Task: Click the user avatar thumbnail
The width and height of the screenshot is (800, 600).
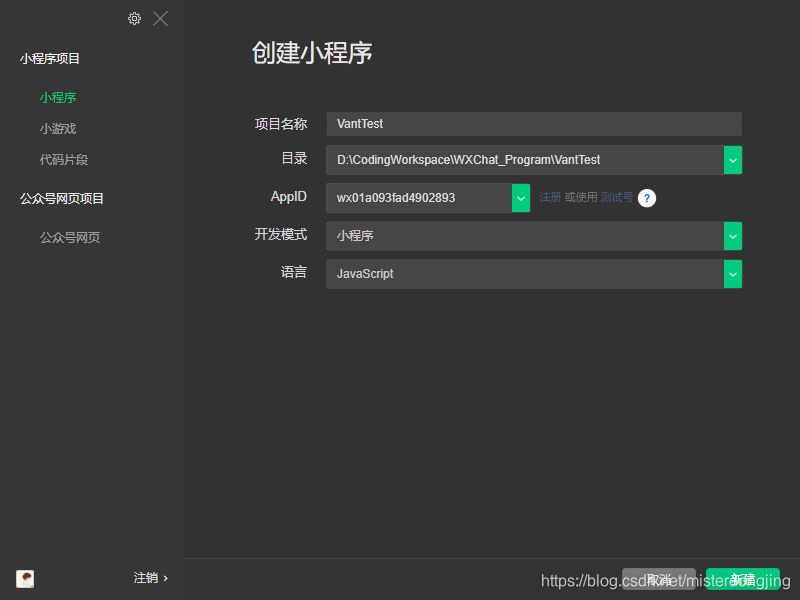Action: point(25,579)
